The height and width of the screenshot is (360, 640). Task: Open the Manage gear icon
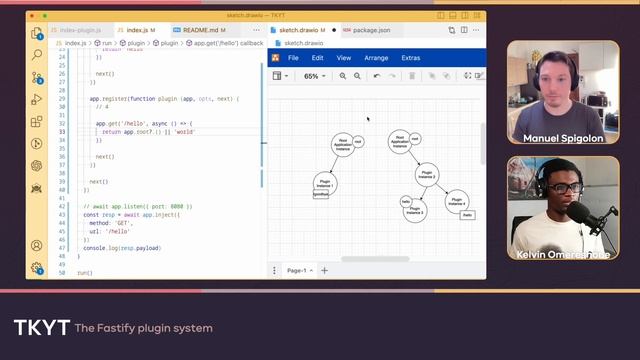point(37,268)
